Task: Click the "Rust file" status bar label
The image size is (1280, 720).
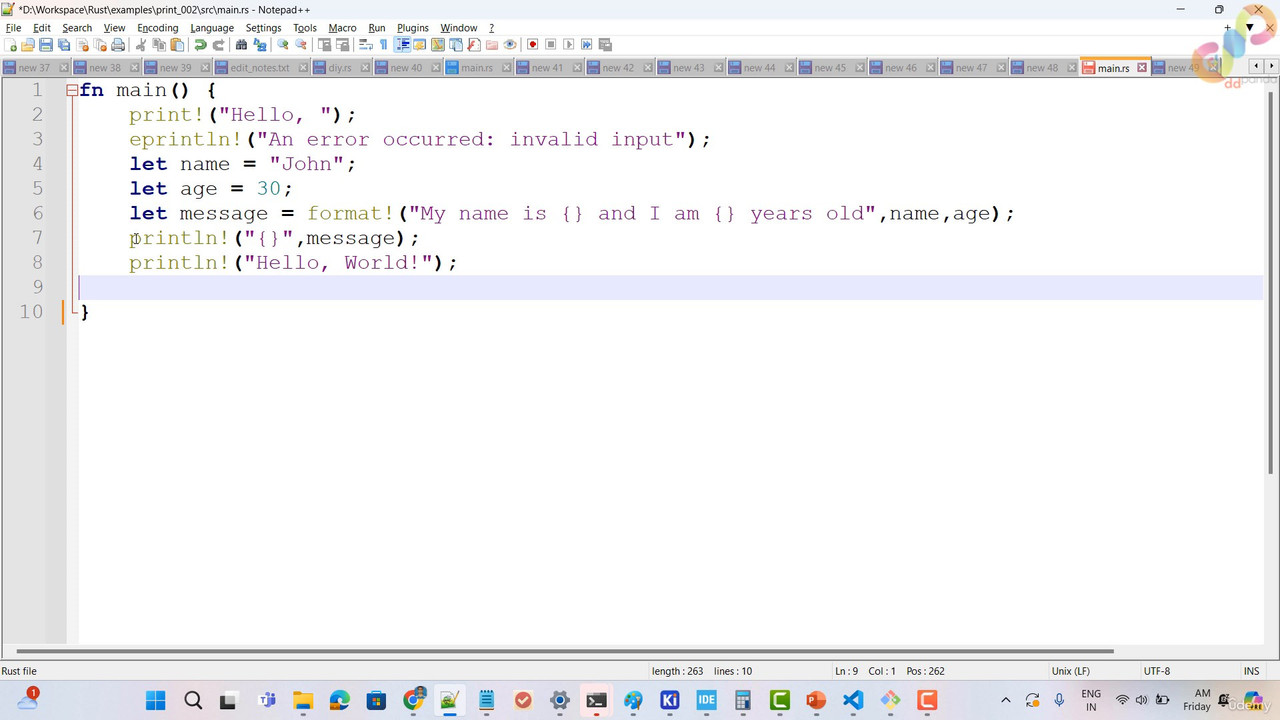Action: tap(19, 671)
